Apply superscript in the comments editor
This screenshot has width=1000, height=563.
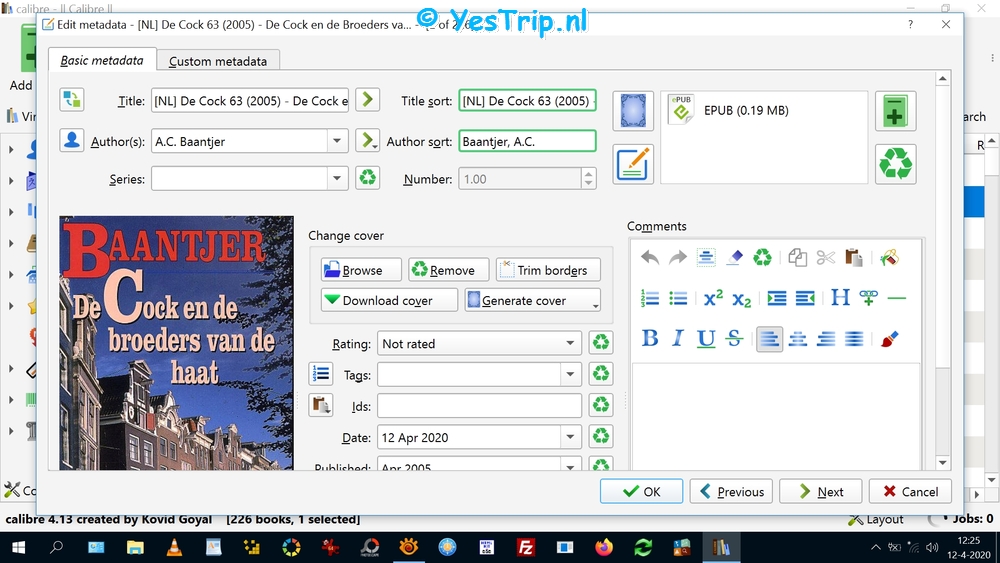(x=713, y=298)
